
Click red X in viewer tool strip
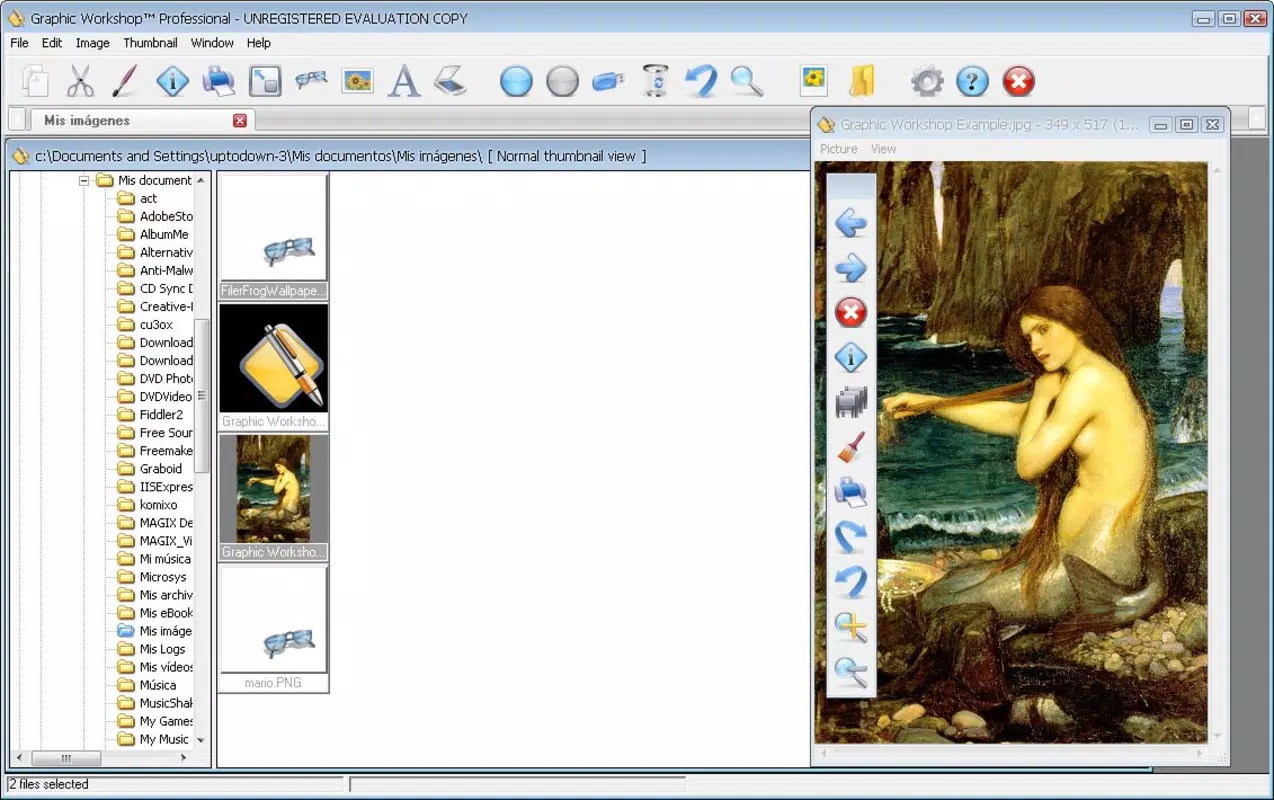tap(851, 312)
